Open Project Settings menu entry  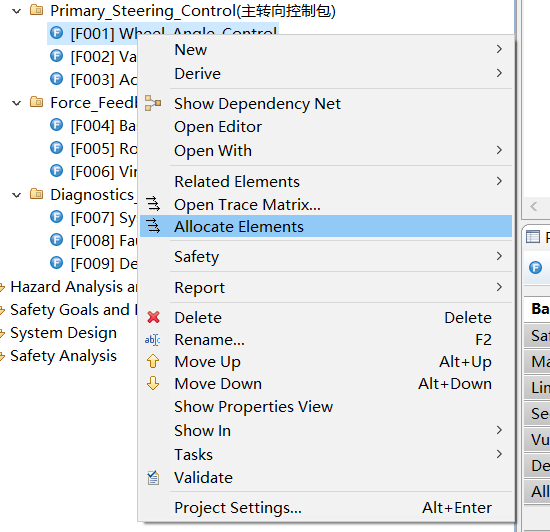[326, 507]
